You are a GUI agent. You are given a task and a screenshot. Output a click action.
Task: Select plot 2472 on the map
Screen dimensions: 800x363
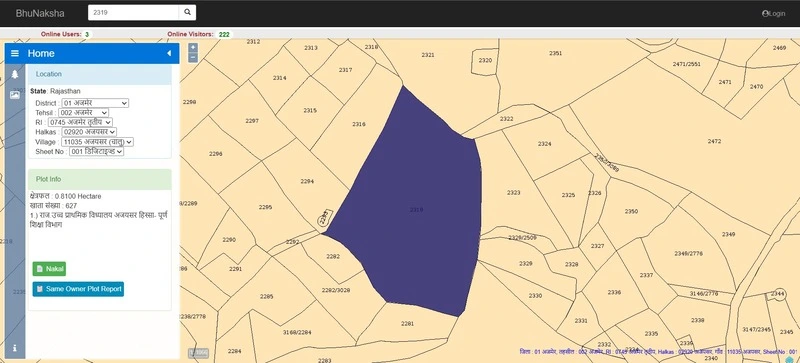[714, 141]
